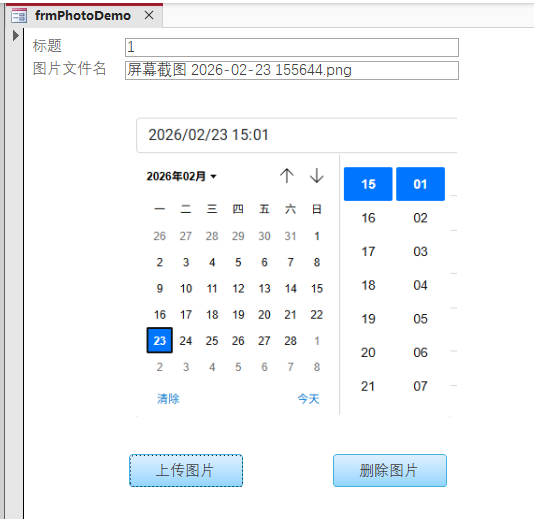The image size is (534, 519).
Task: Pick day 28 in the last February row
Action: (290, 341)
